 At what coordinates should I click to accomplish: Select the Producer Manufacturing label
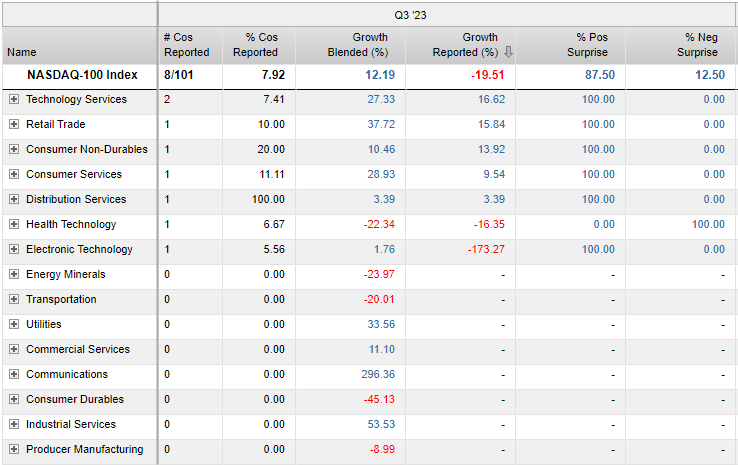[84, 449]
